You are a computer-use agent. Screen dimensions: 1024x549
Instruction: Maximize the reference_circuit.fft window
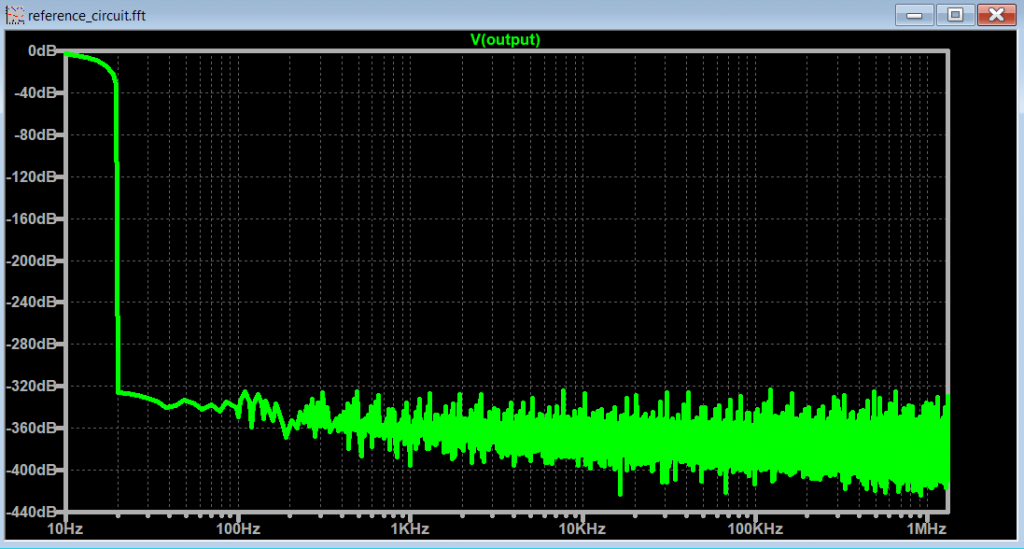(955, 14)
